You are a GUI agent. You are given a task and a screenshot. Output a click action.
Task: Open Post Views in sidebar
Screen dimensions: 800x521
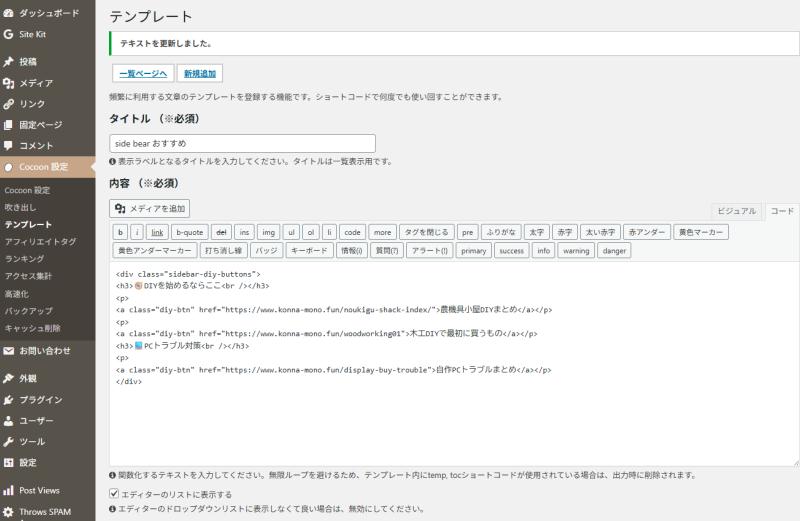tap(39, 490)
